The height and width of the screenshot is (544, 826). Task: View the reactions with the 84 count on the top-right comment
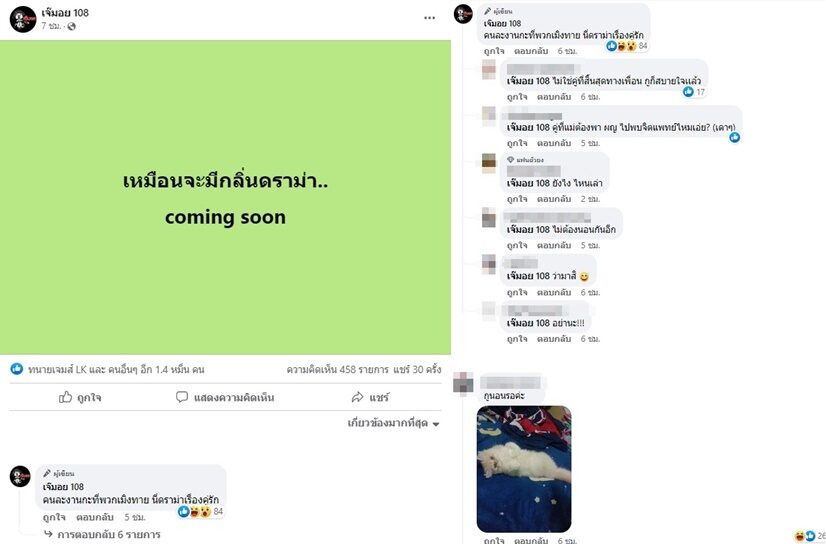tap(627, 46)
